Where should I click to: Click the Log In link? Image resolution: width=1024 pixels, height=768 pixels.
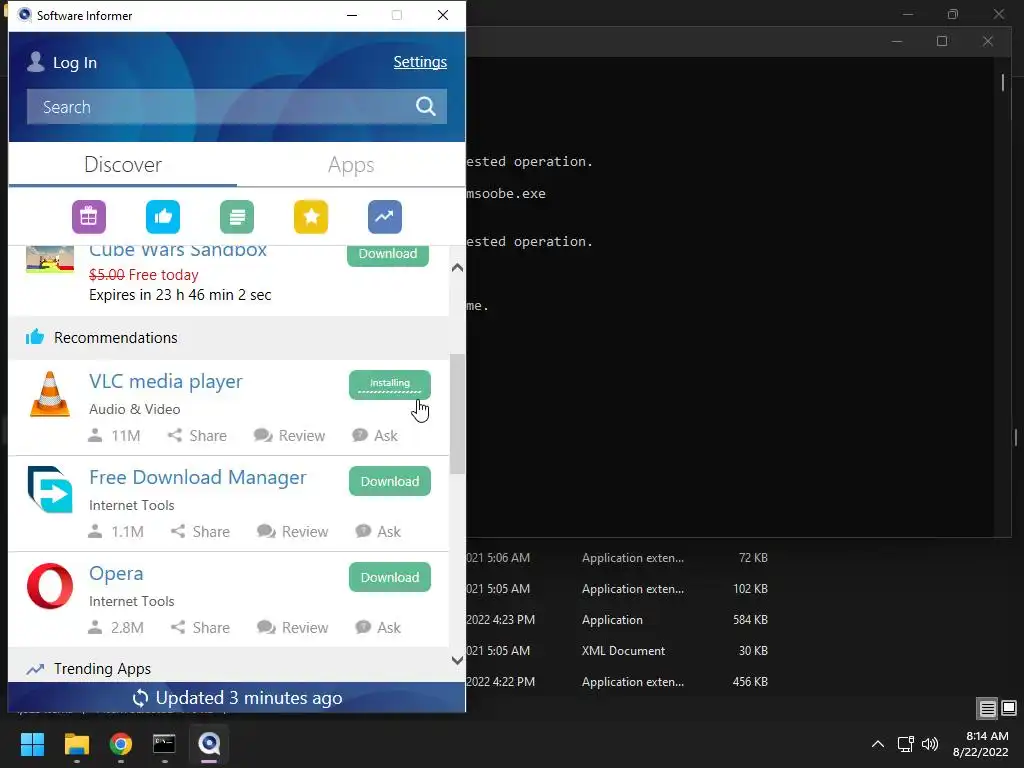click(74, 63)
